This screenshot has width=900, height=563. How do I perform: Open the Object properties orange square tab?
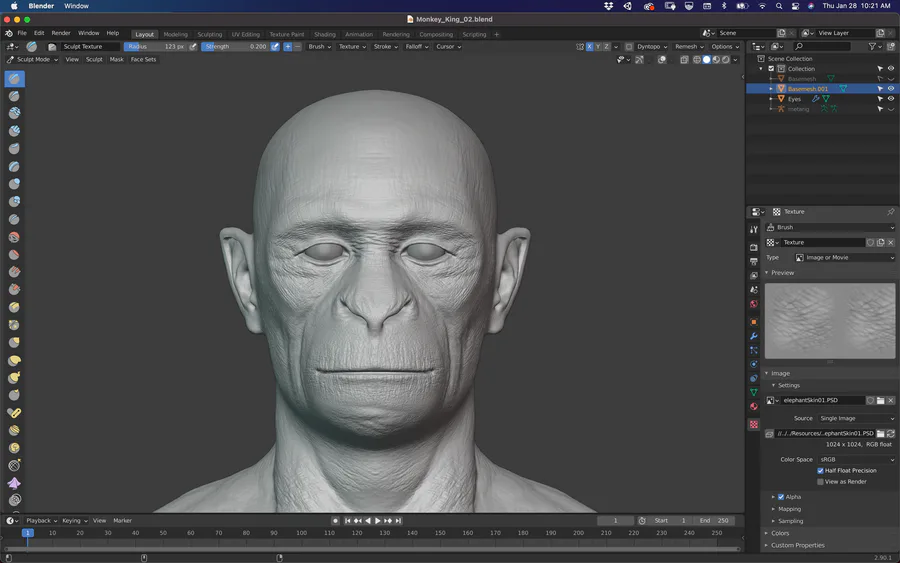pyautogui.click(x=754, y=322)
